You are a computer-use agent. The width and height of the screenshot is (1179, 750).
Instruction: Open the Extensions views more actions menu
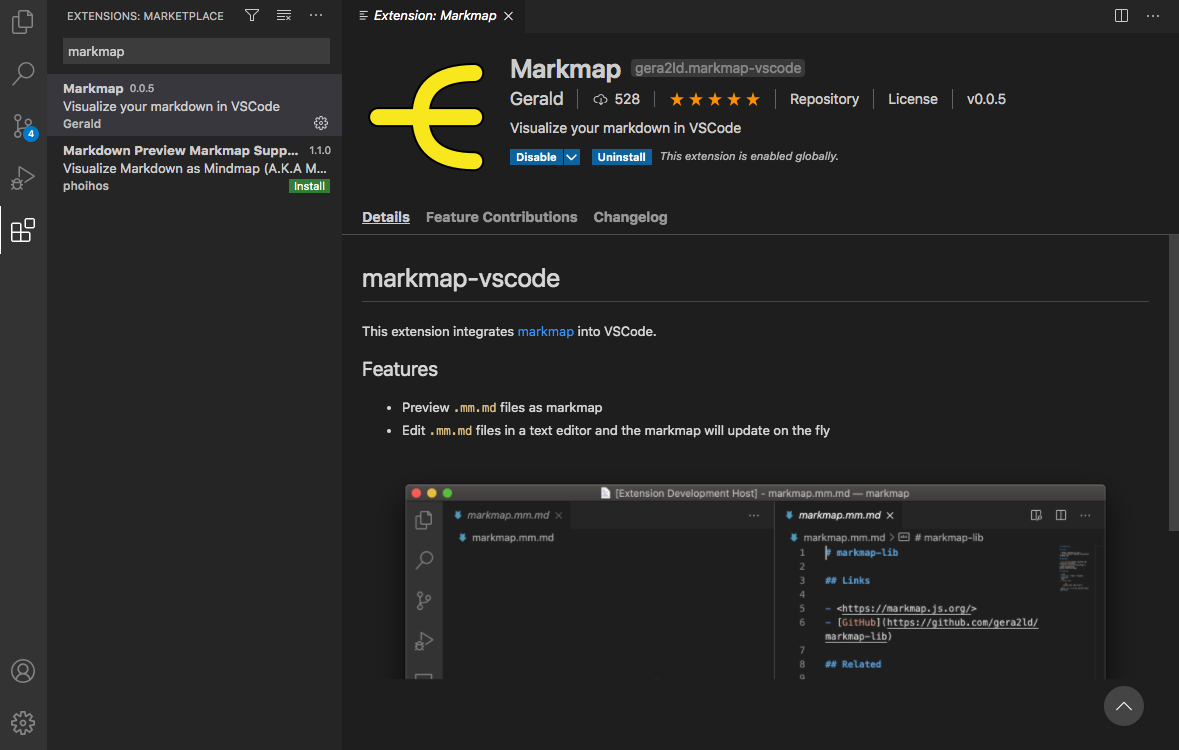[316, 15]
